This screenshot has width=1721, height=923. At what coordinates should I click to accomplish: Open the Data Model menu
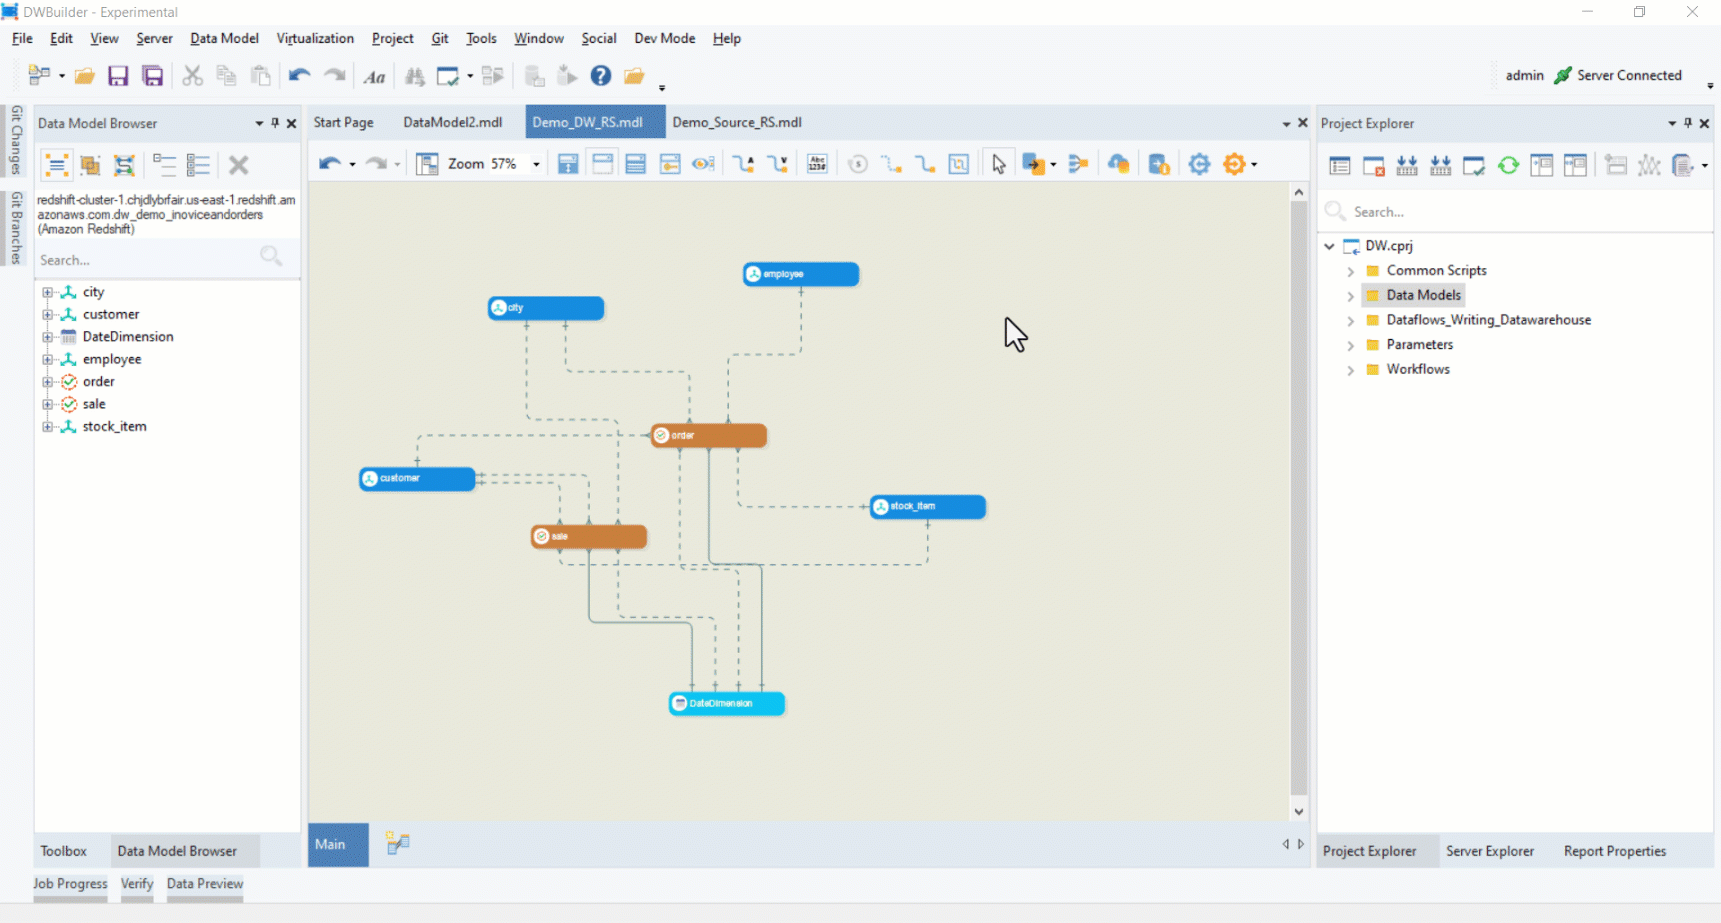pos(224,38)
